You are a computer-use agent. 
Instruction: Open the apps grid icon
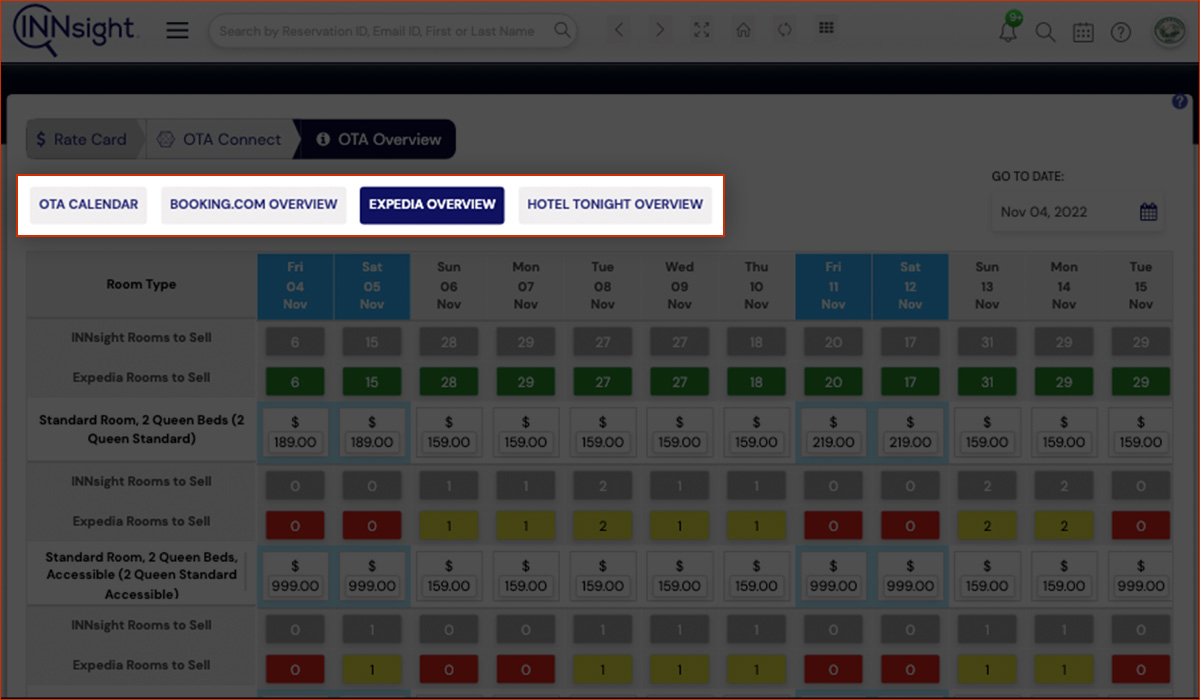point(826,28)
